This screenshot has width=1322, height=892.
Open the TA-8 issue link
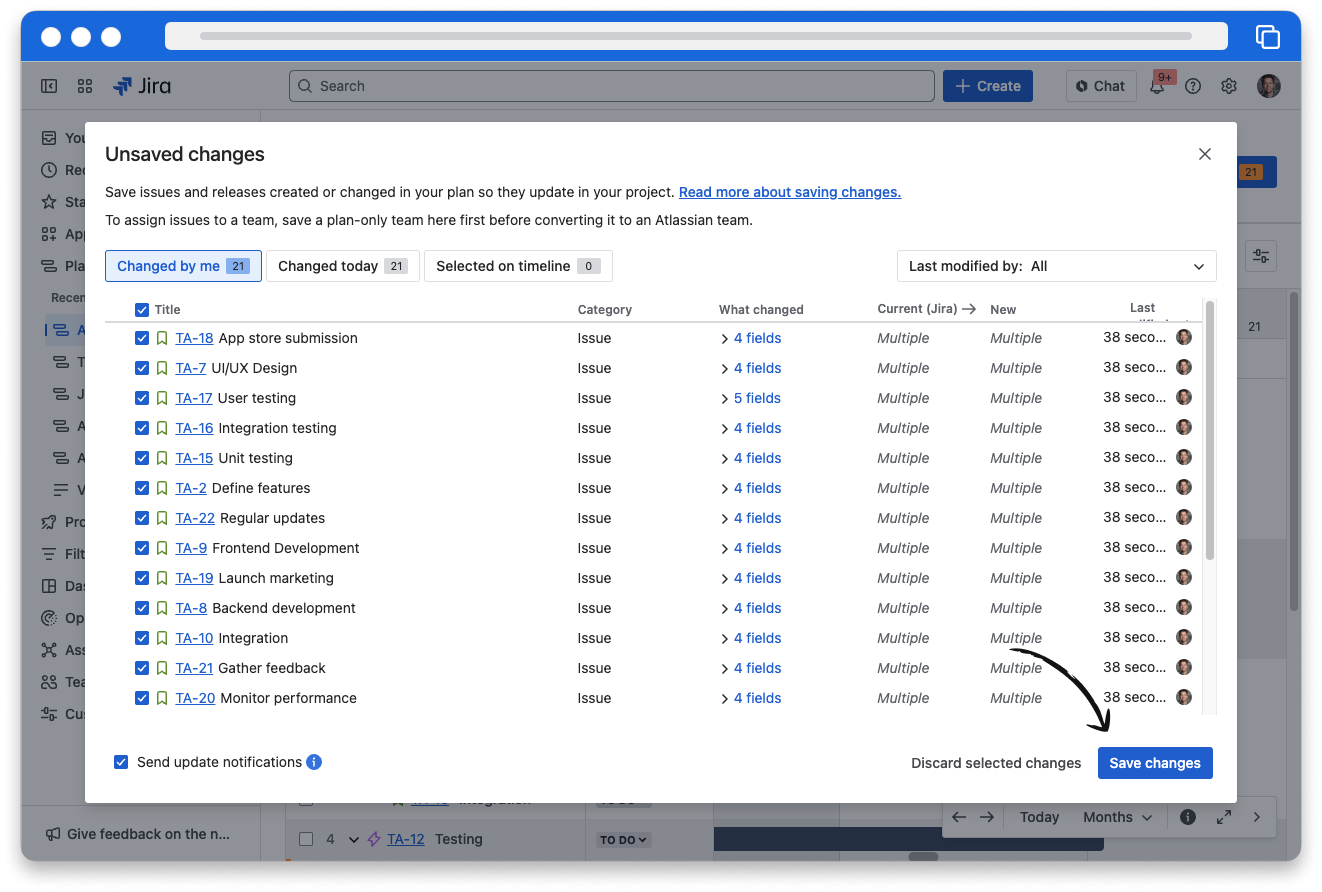click(x=191, y=608)
